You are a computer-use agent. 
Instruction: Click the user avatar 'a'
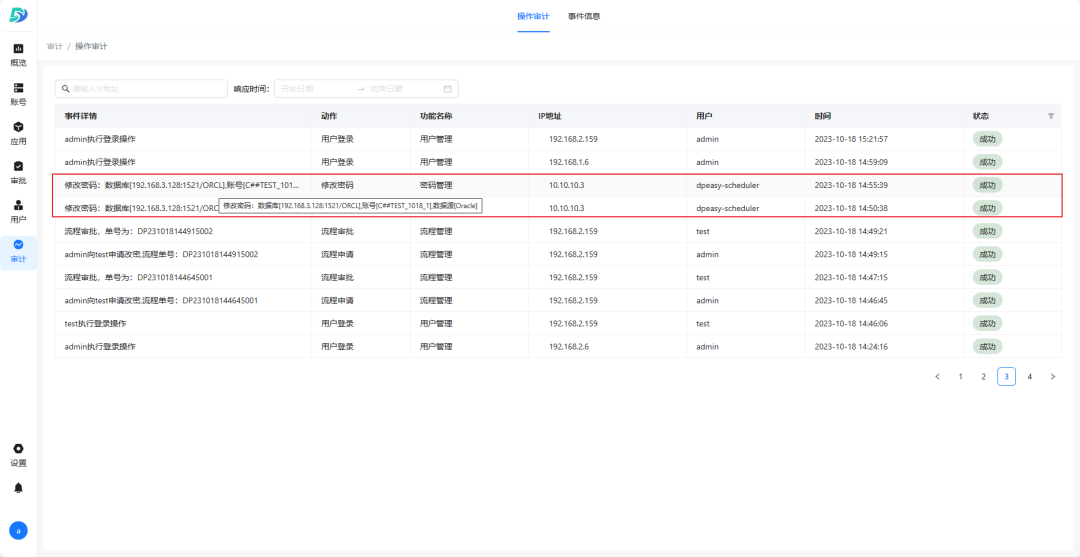point(19,530)
